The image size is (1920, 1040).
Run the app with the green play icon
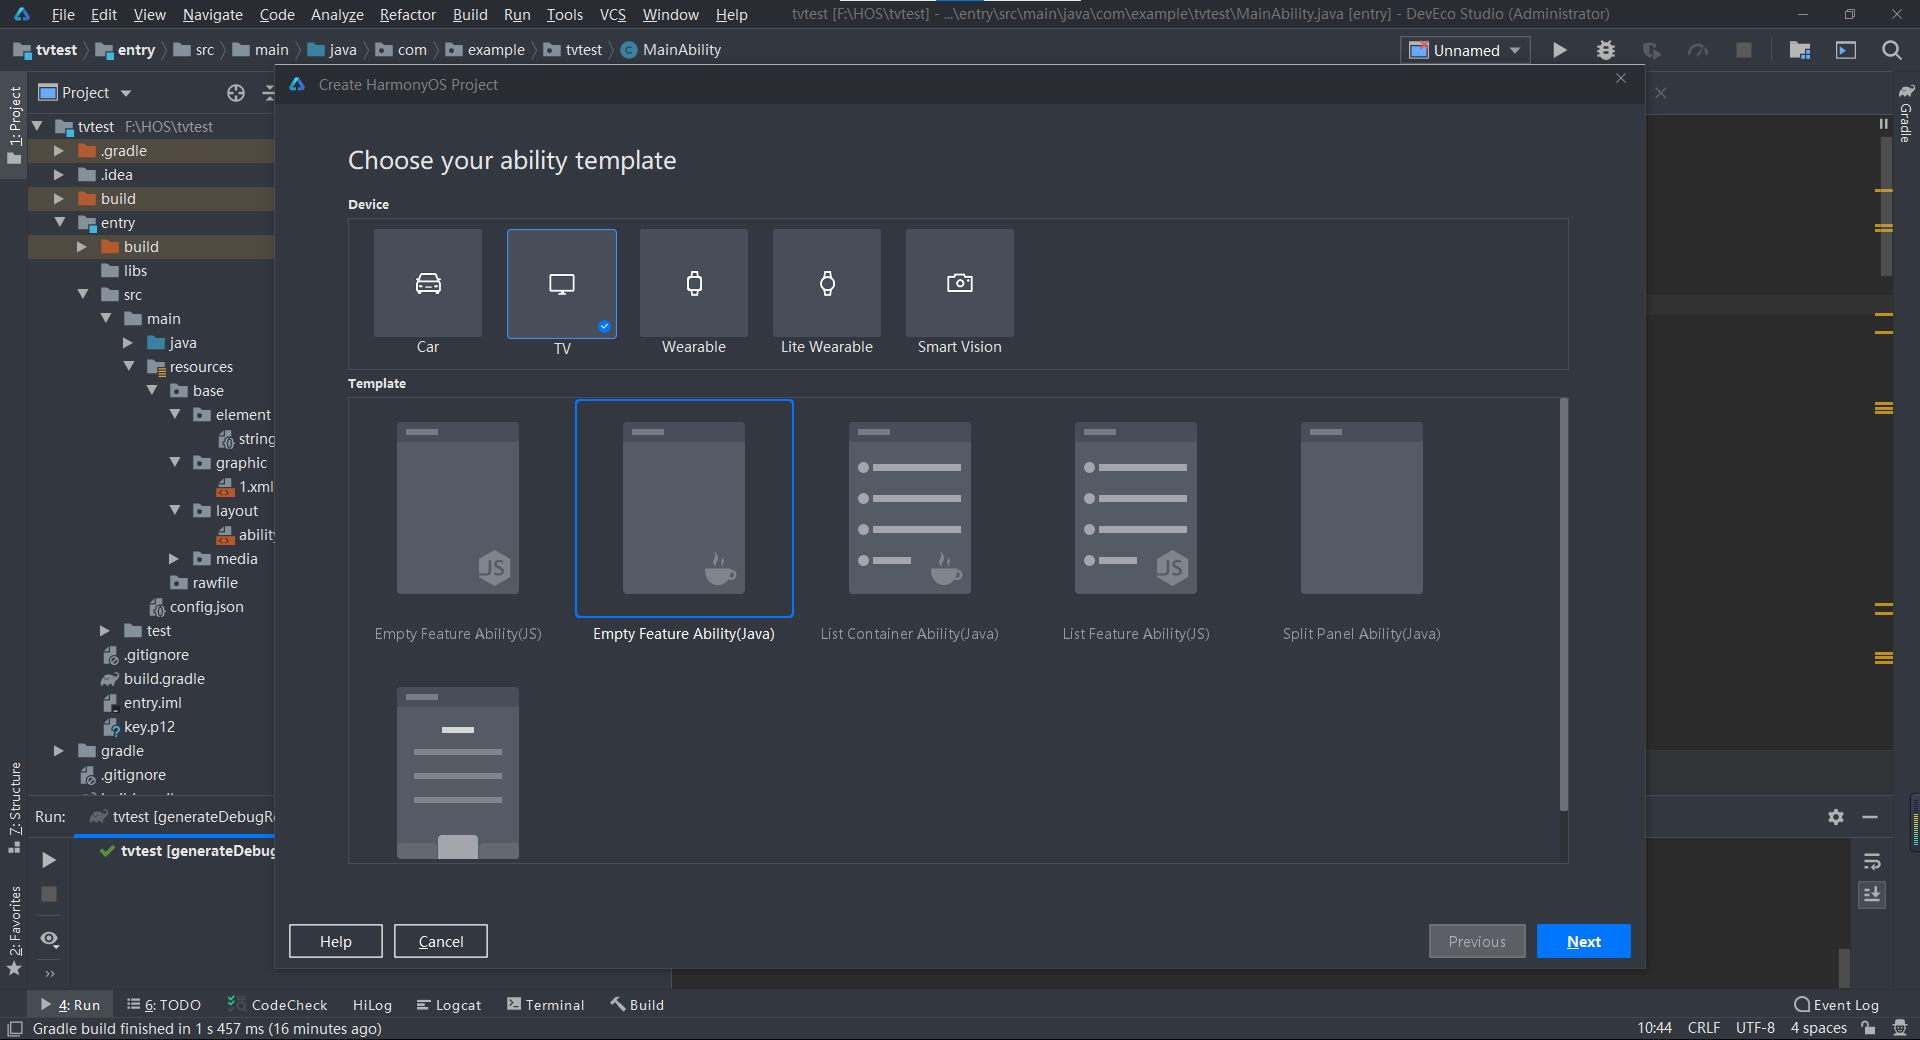[1559, 50]
